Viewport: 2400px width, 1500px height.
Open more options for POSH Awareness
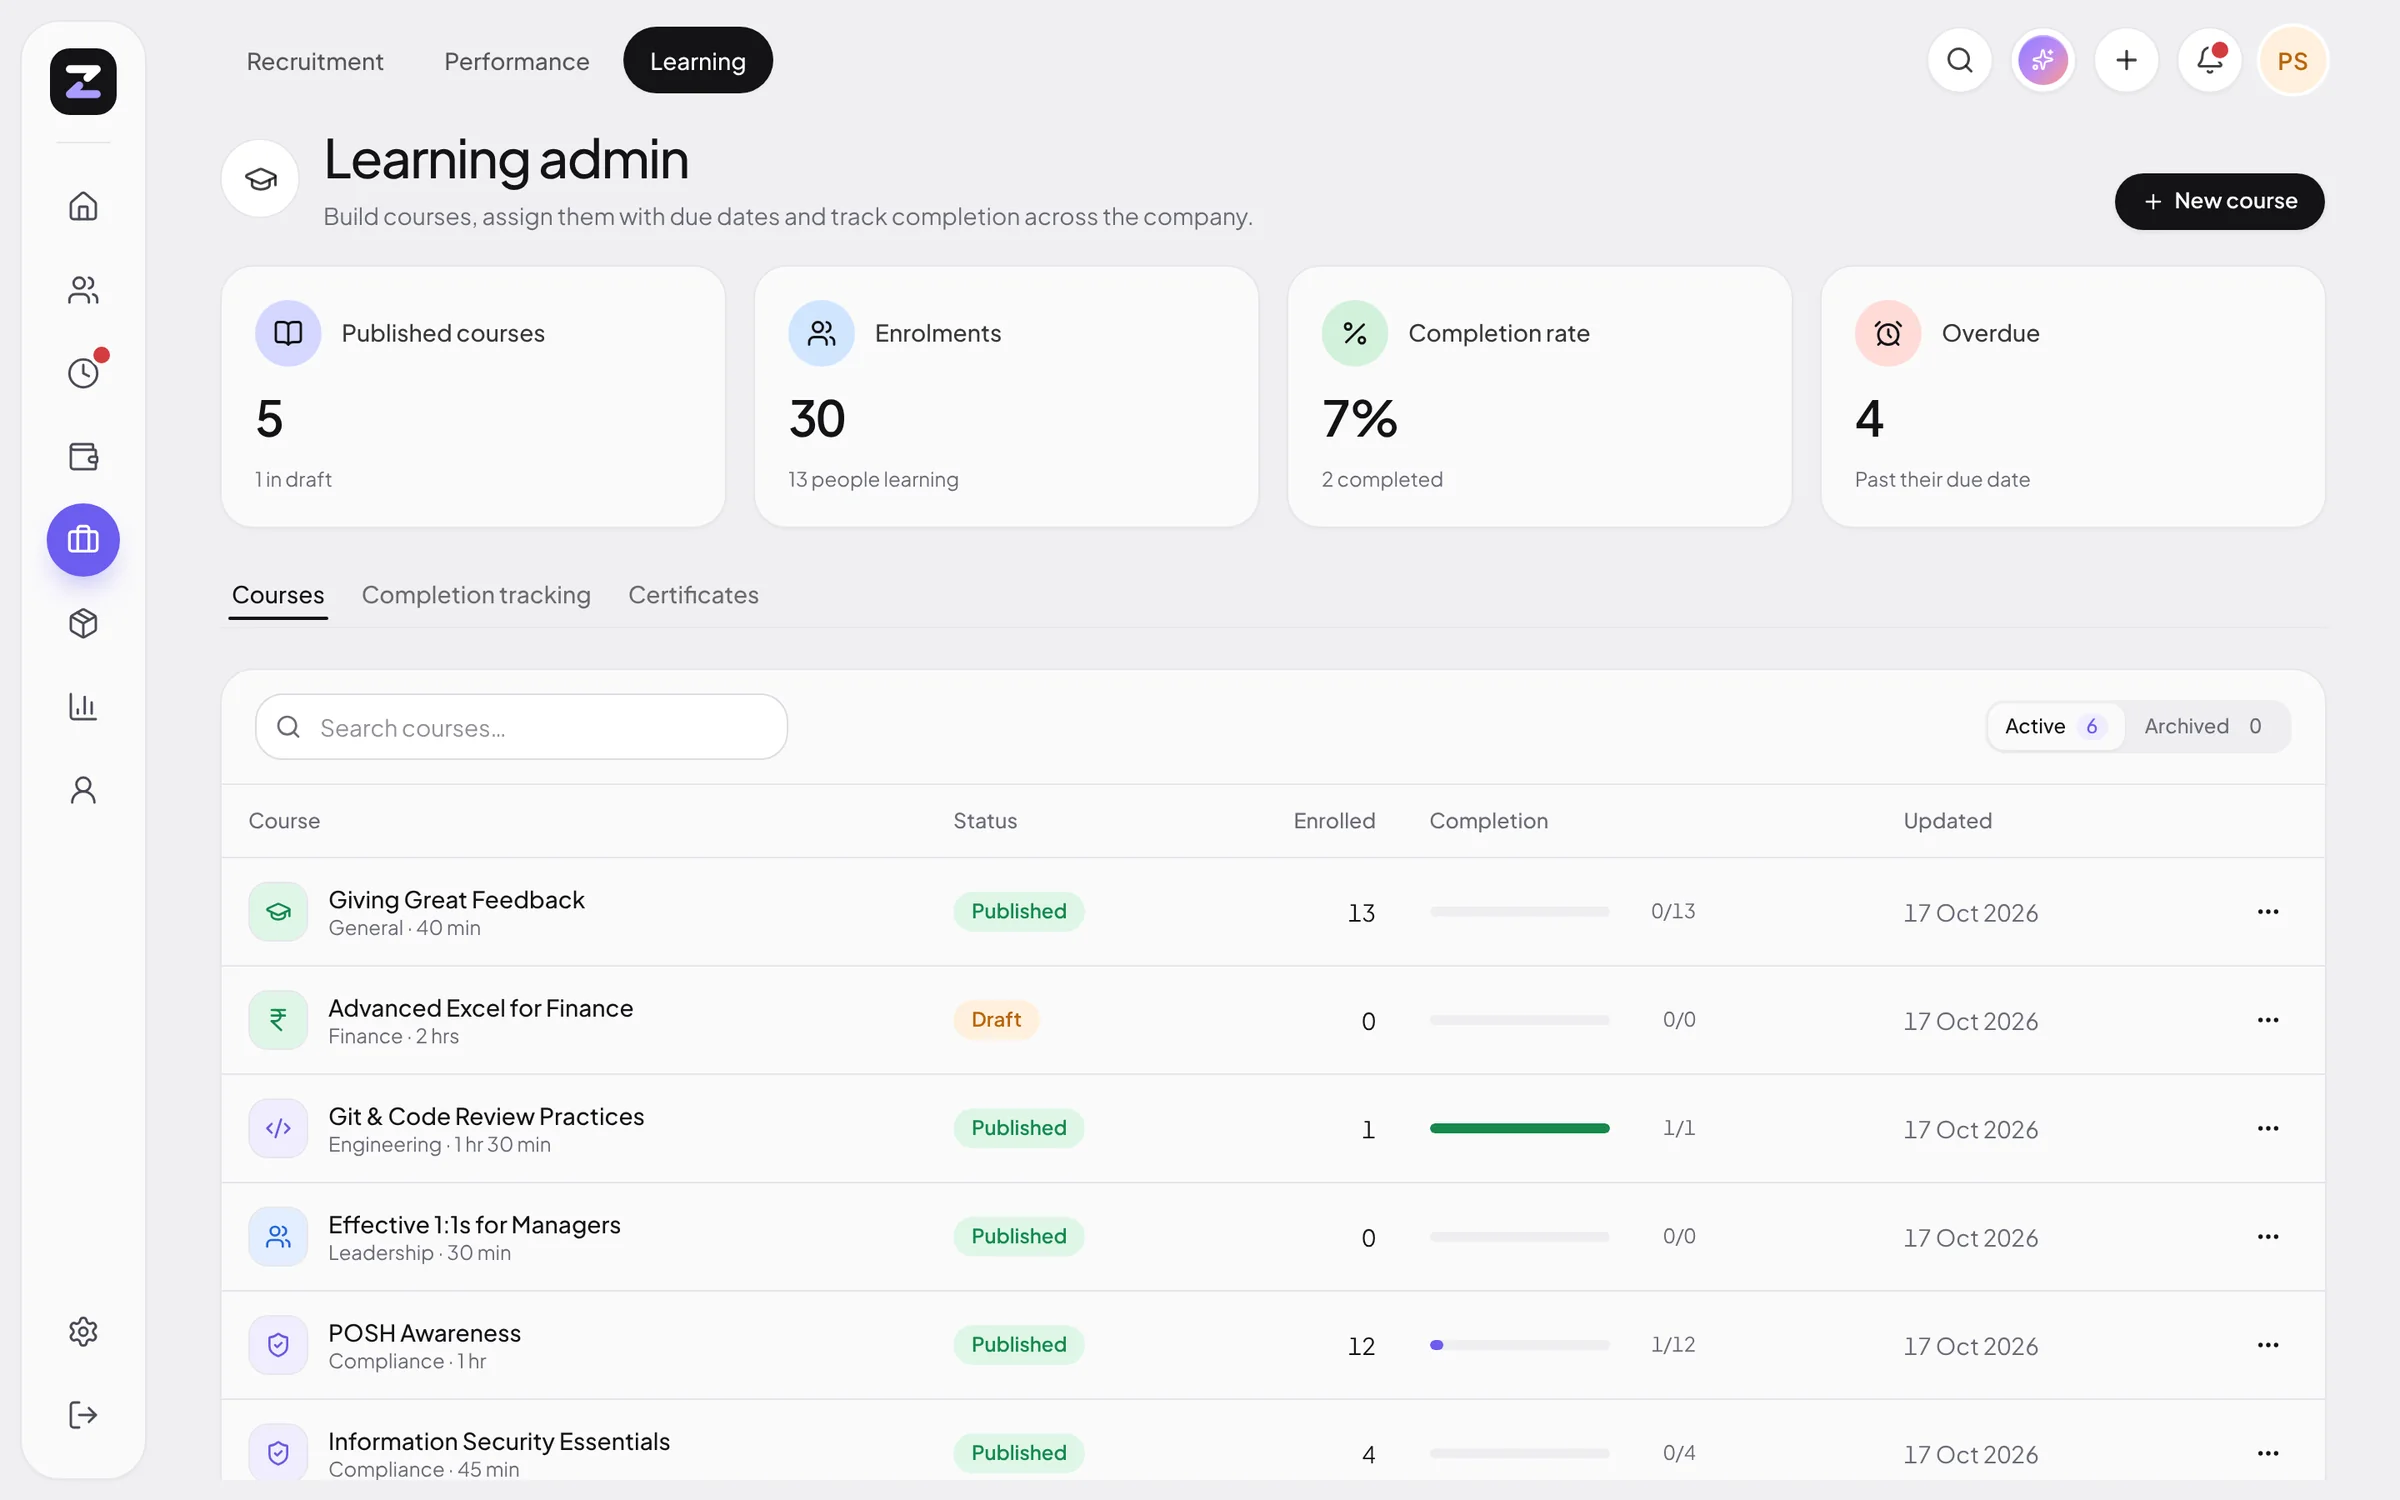pos(2268,1345)
